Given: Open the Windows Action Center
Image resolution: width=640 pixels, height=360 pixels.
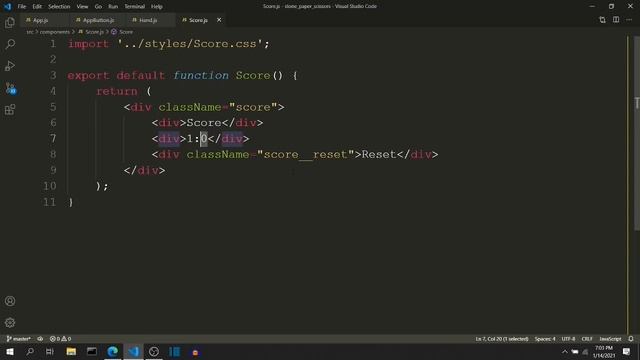Looking at the screenshot, I should 627,351.
